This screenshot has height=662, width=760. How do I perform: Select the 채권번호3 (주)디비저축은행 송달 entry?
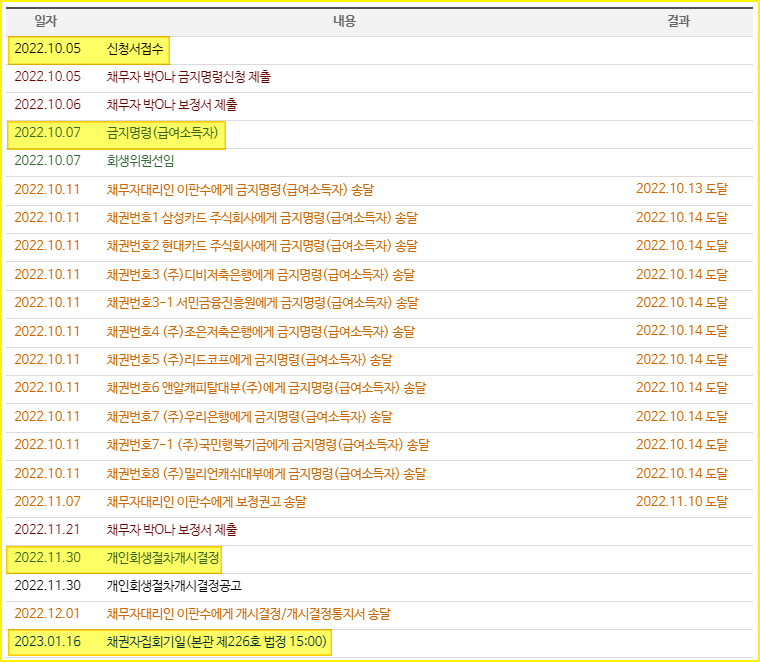pos(260,275)
